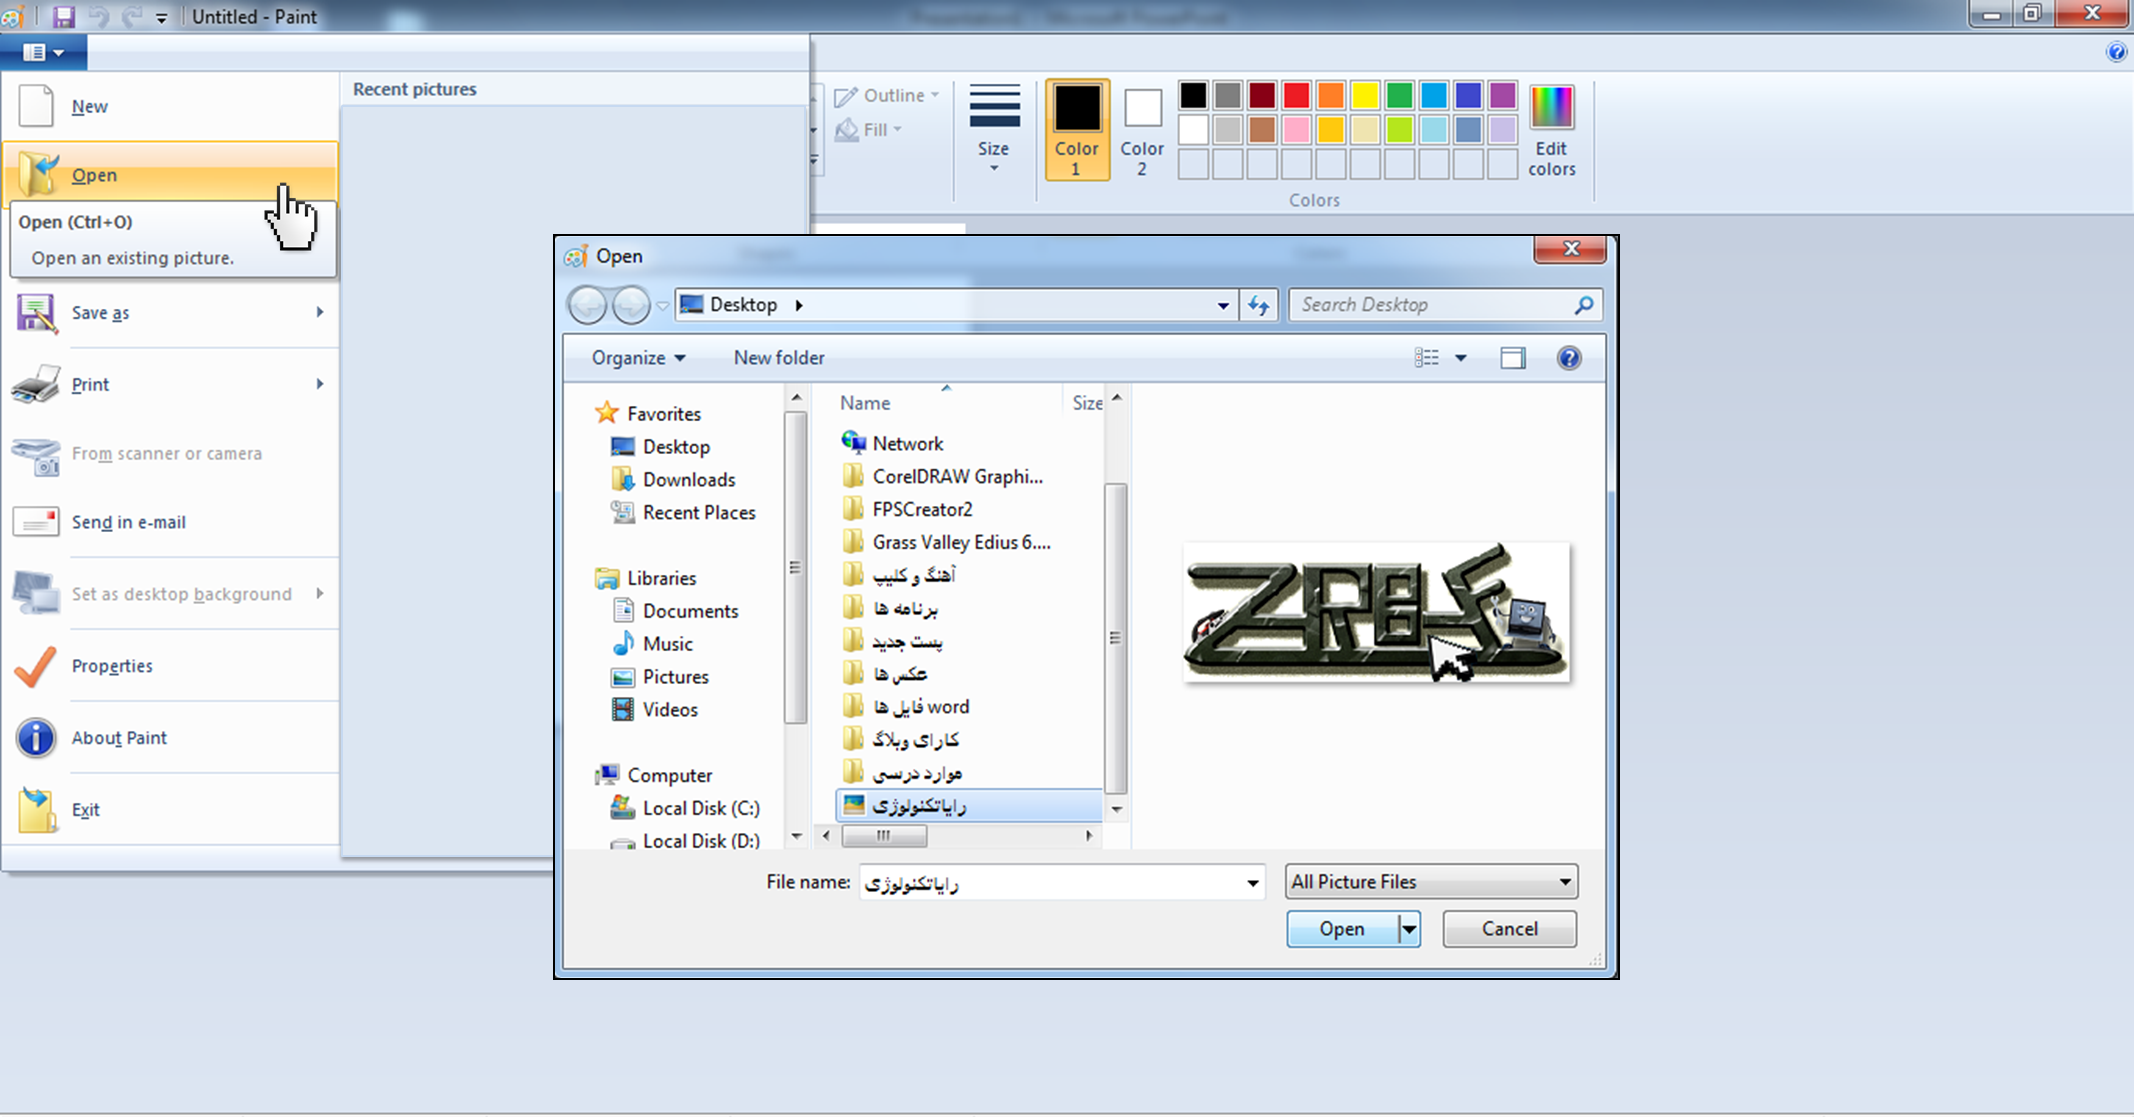Click the Edit colors rainbow icon
Image resolution: width=2134 pixels, height=1117 pixels.
(1551, 108)
